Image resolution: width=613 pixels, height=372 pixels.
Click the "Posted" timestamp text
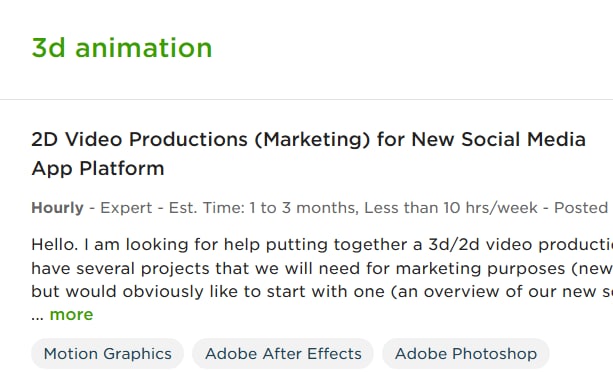point(581,208)
